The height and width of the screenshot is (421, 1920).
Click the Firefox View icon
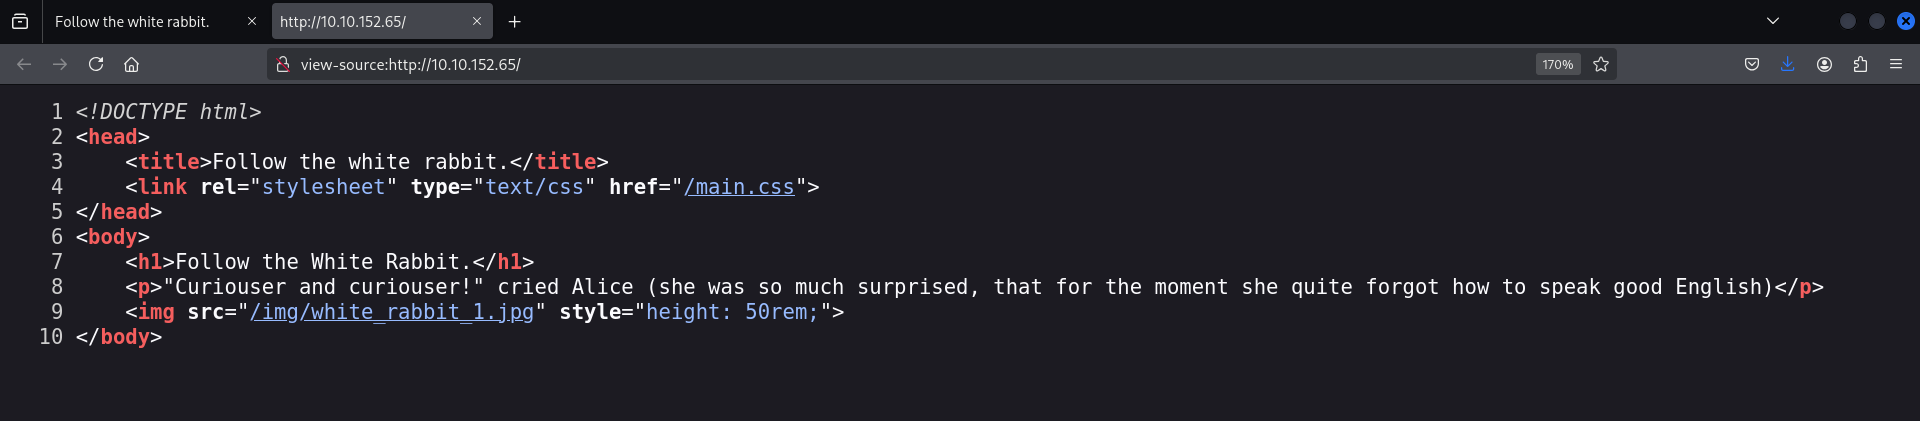tap(20, 21)
